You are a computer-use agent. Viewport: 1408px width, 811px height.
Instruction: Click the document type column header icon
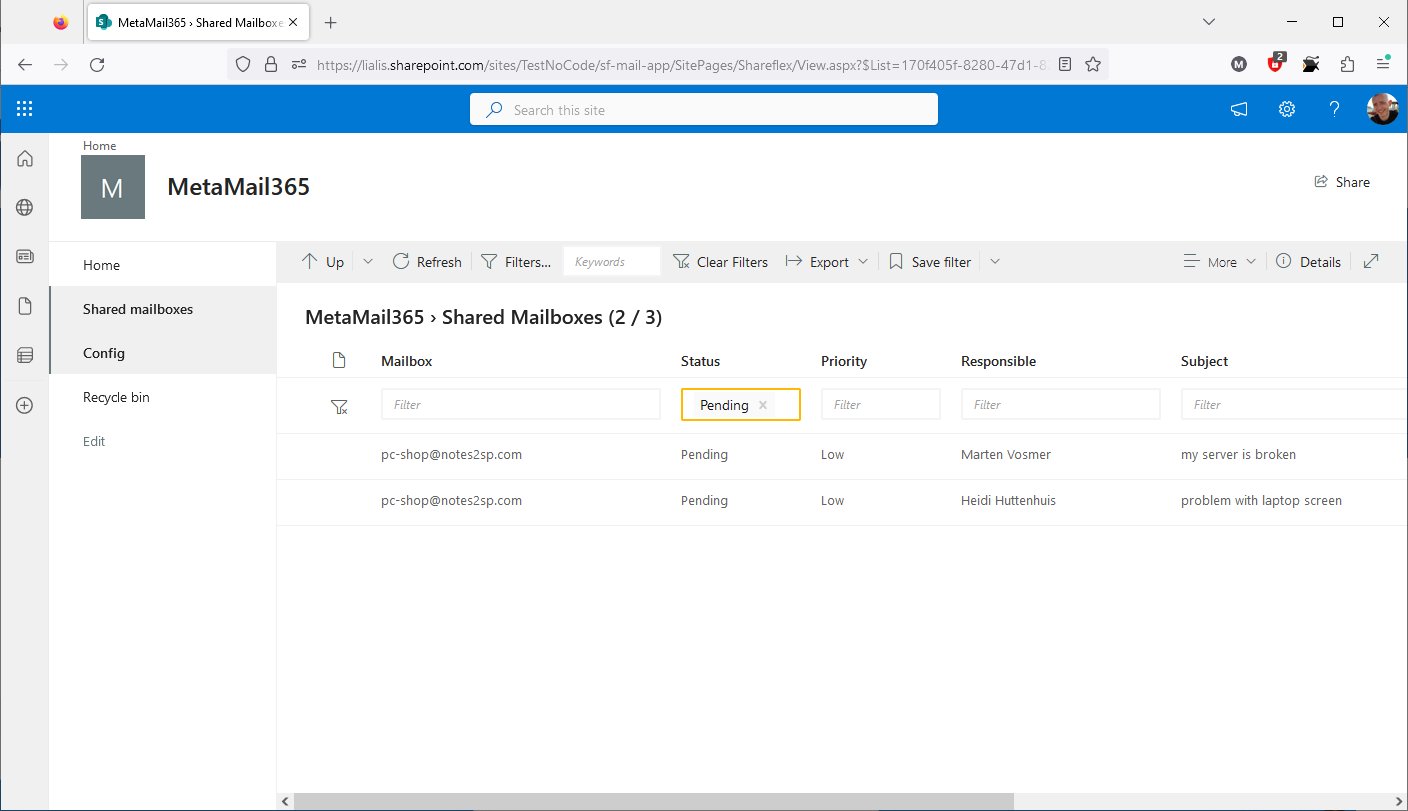(339, 361)
